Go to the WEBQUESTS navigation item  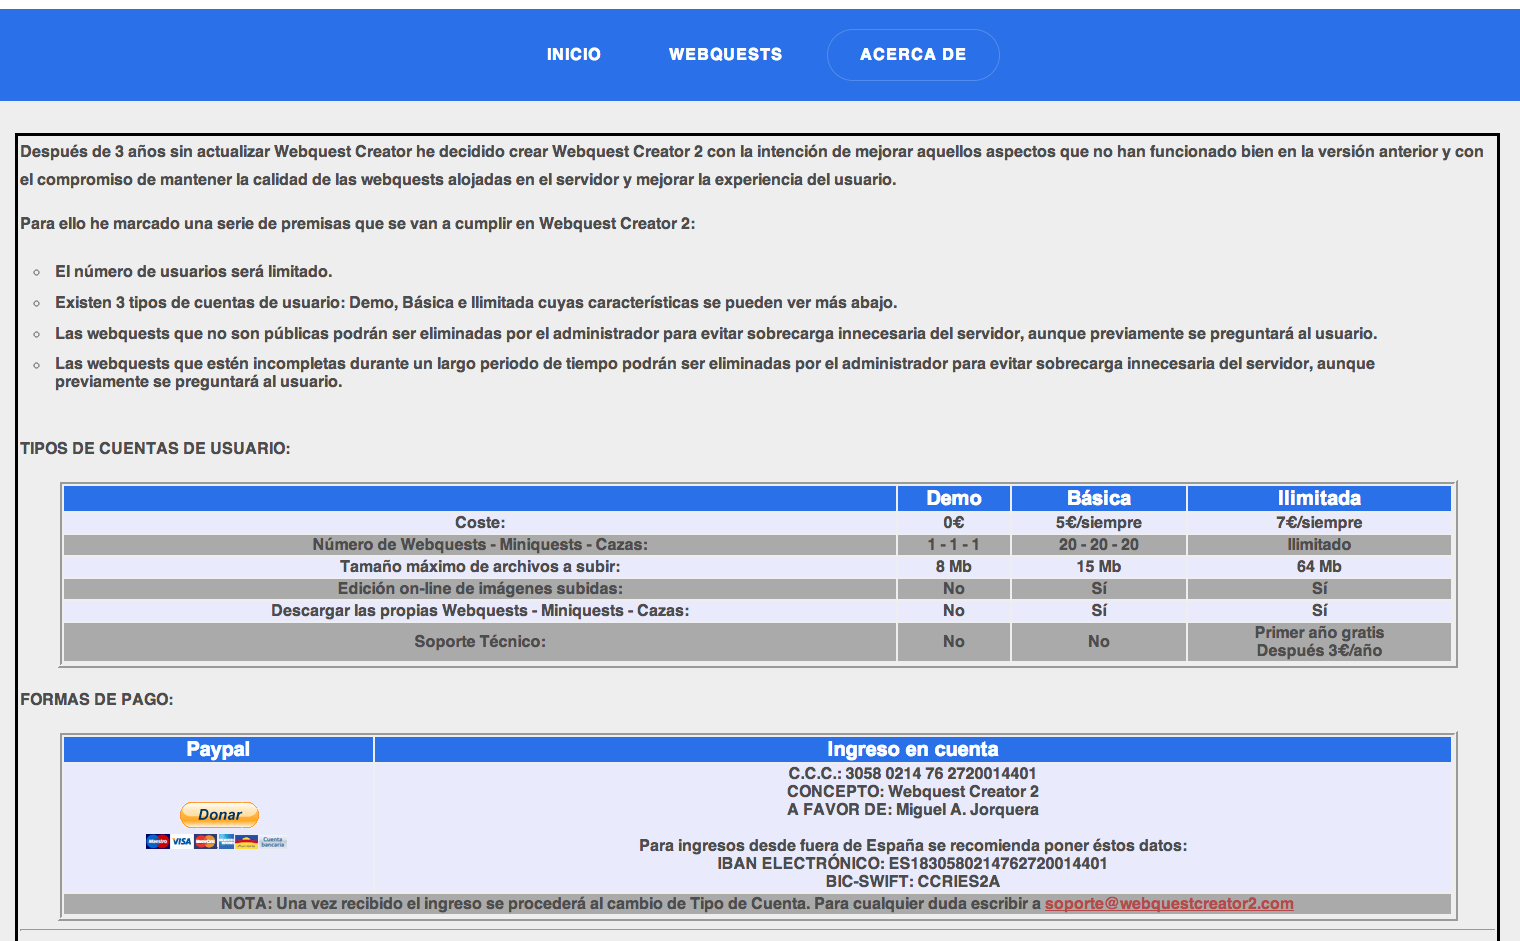[725, 55]
